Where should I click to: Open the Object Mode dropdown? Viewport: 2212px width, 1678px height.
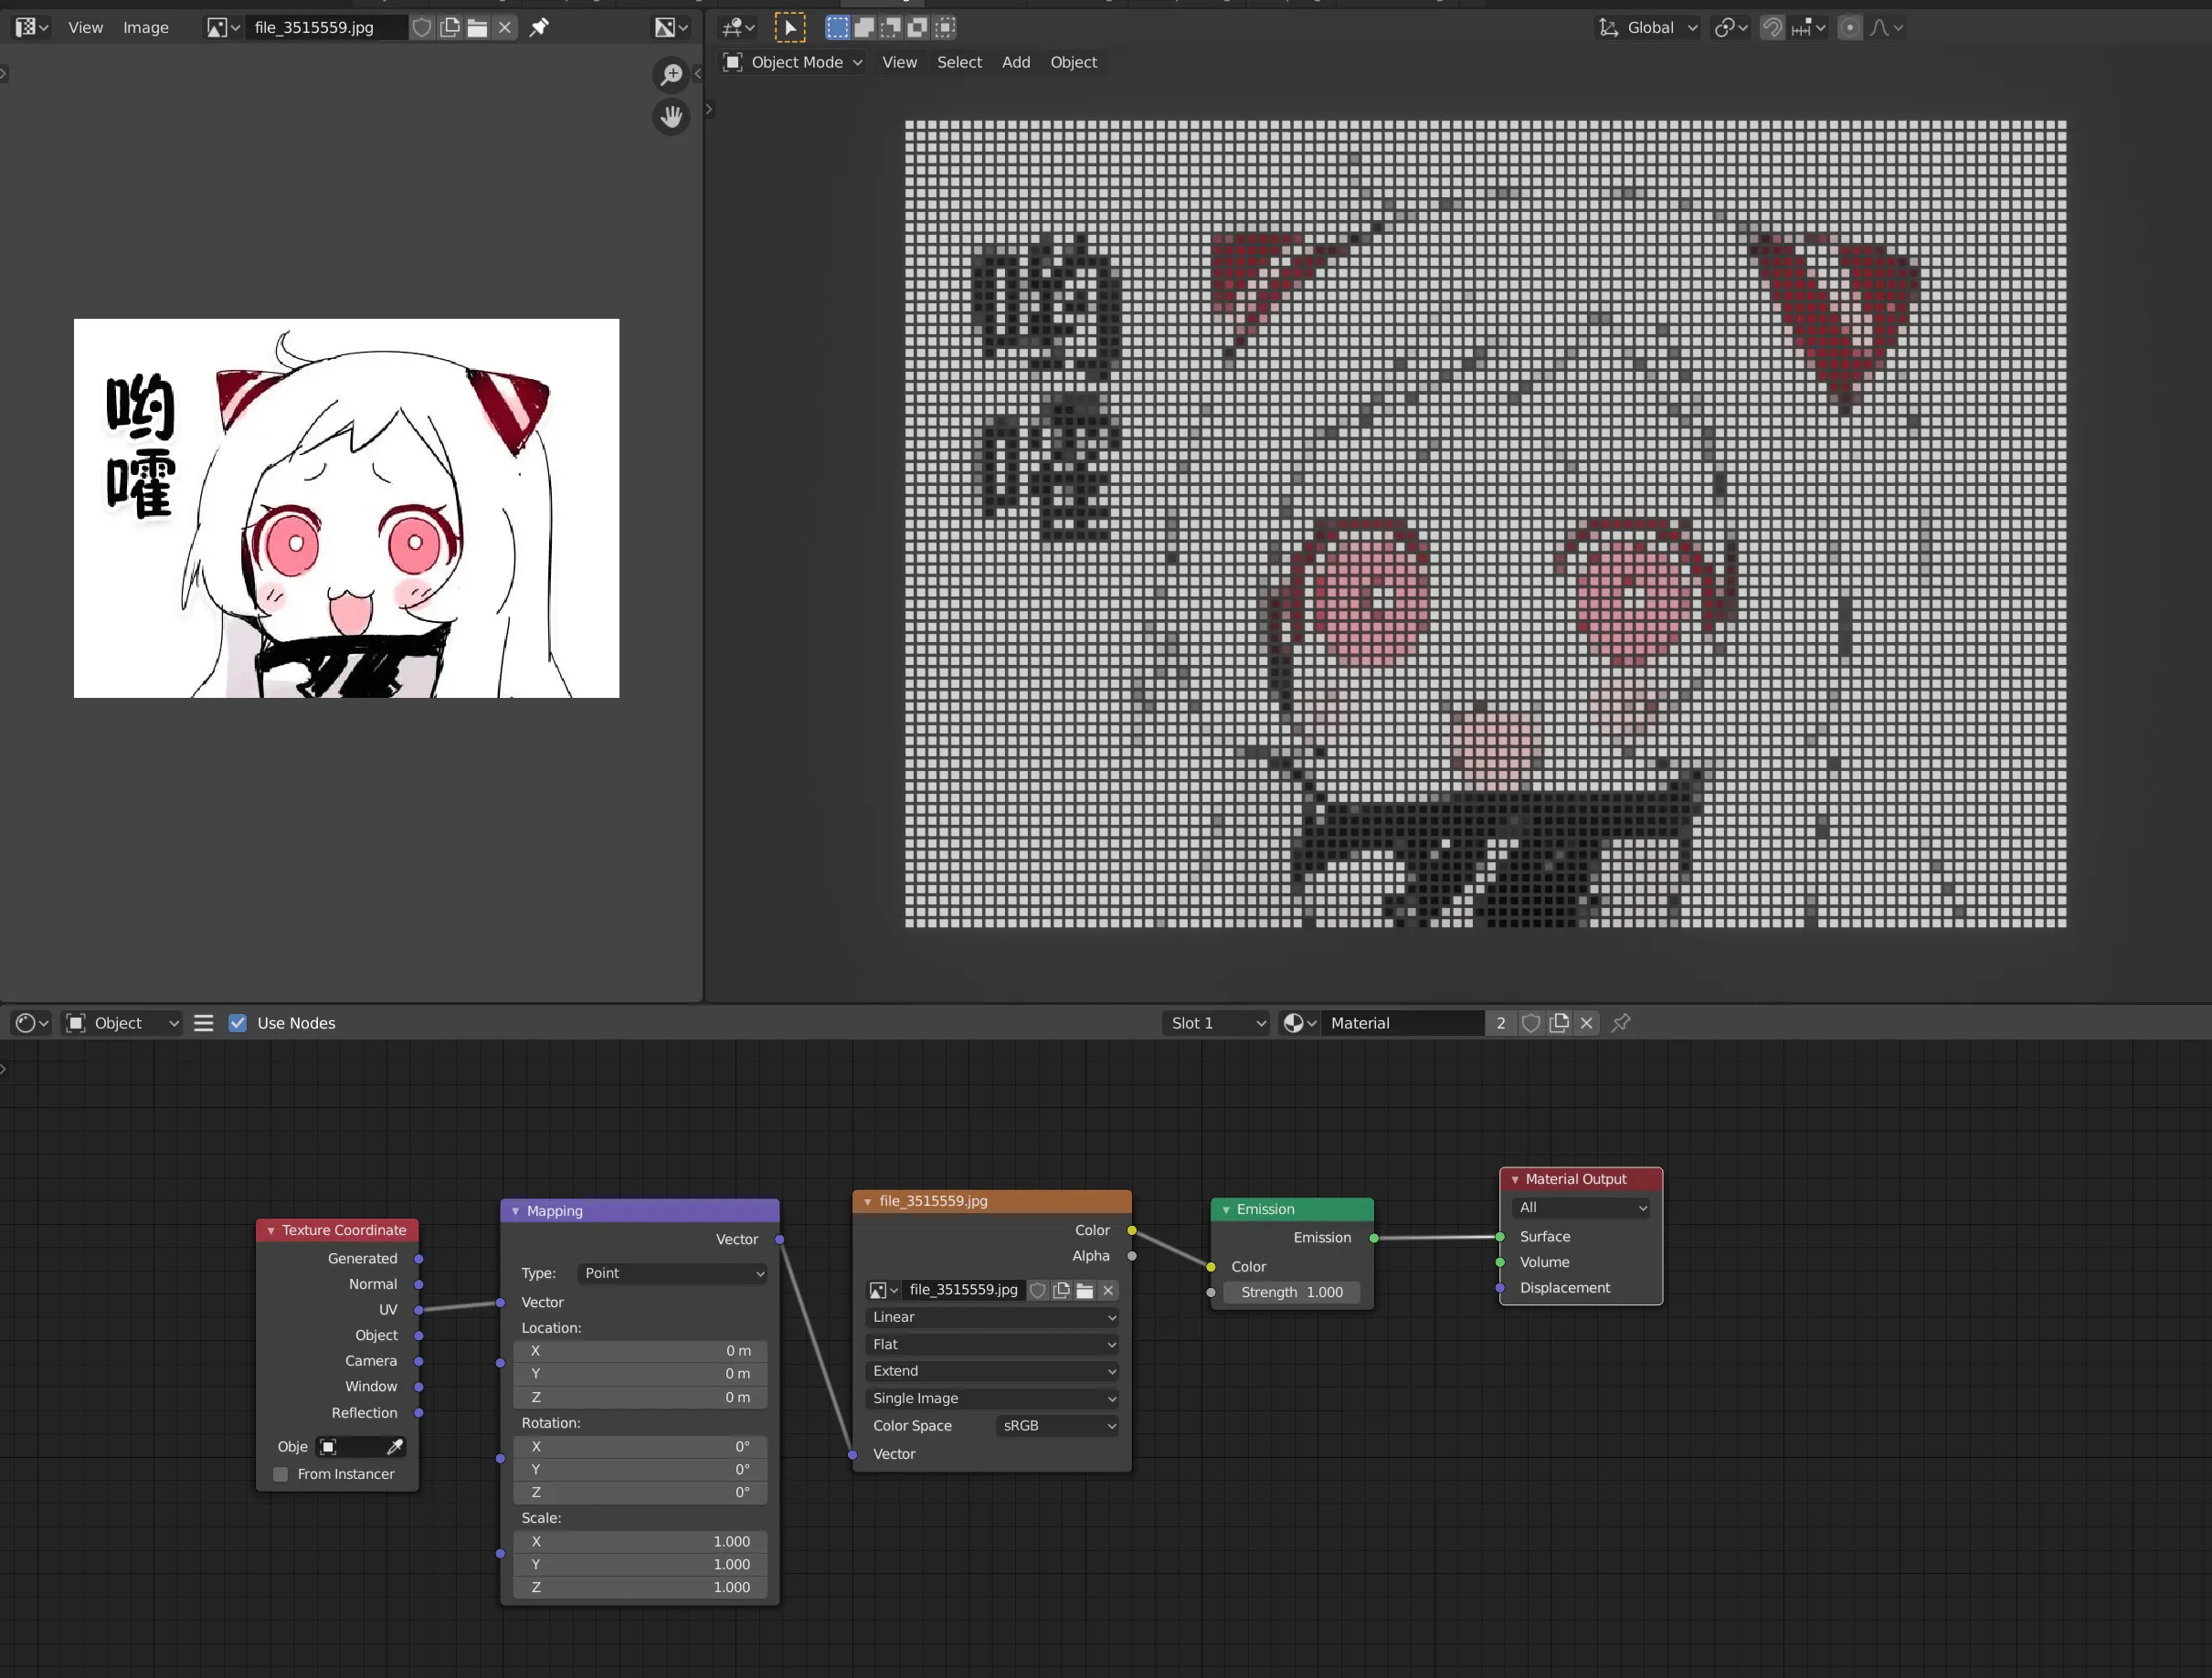point(794,62)
